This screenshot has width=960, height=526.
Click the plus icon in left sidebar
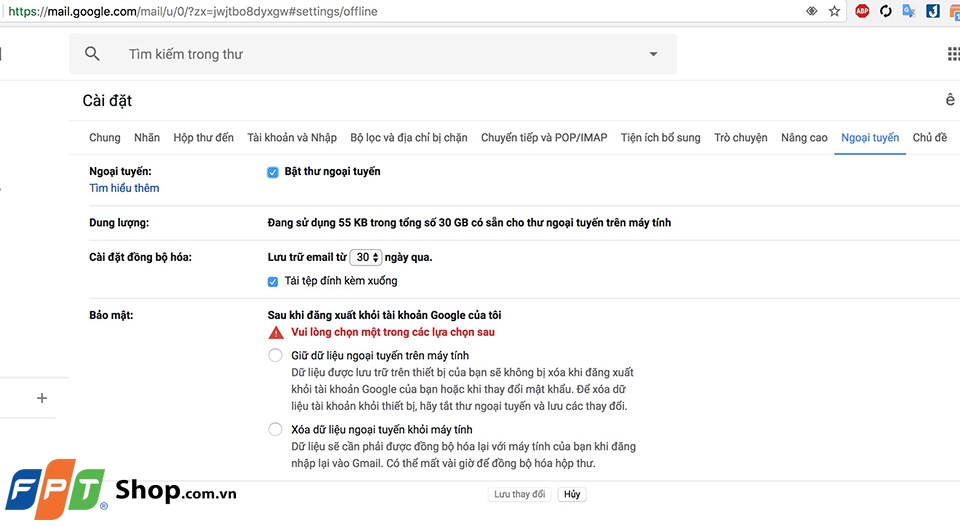click(42, 398)
